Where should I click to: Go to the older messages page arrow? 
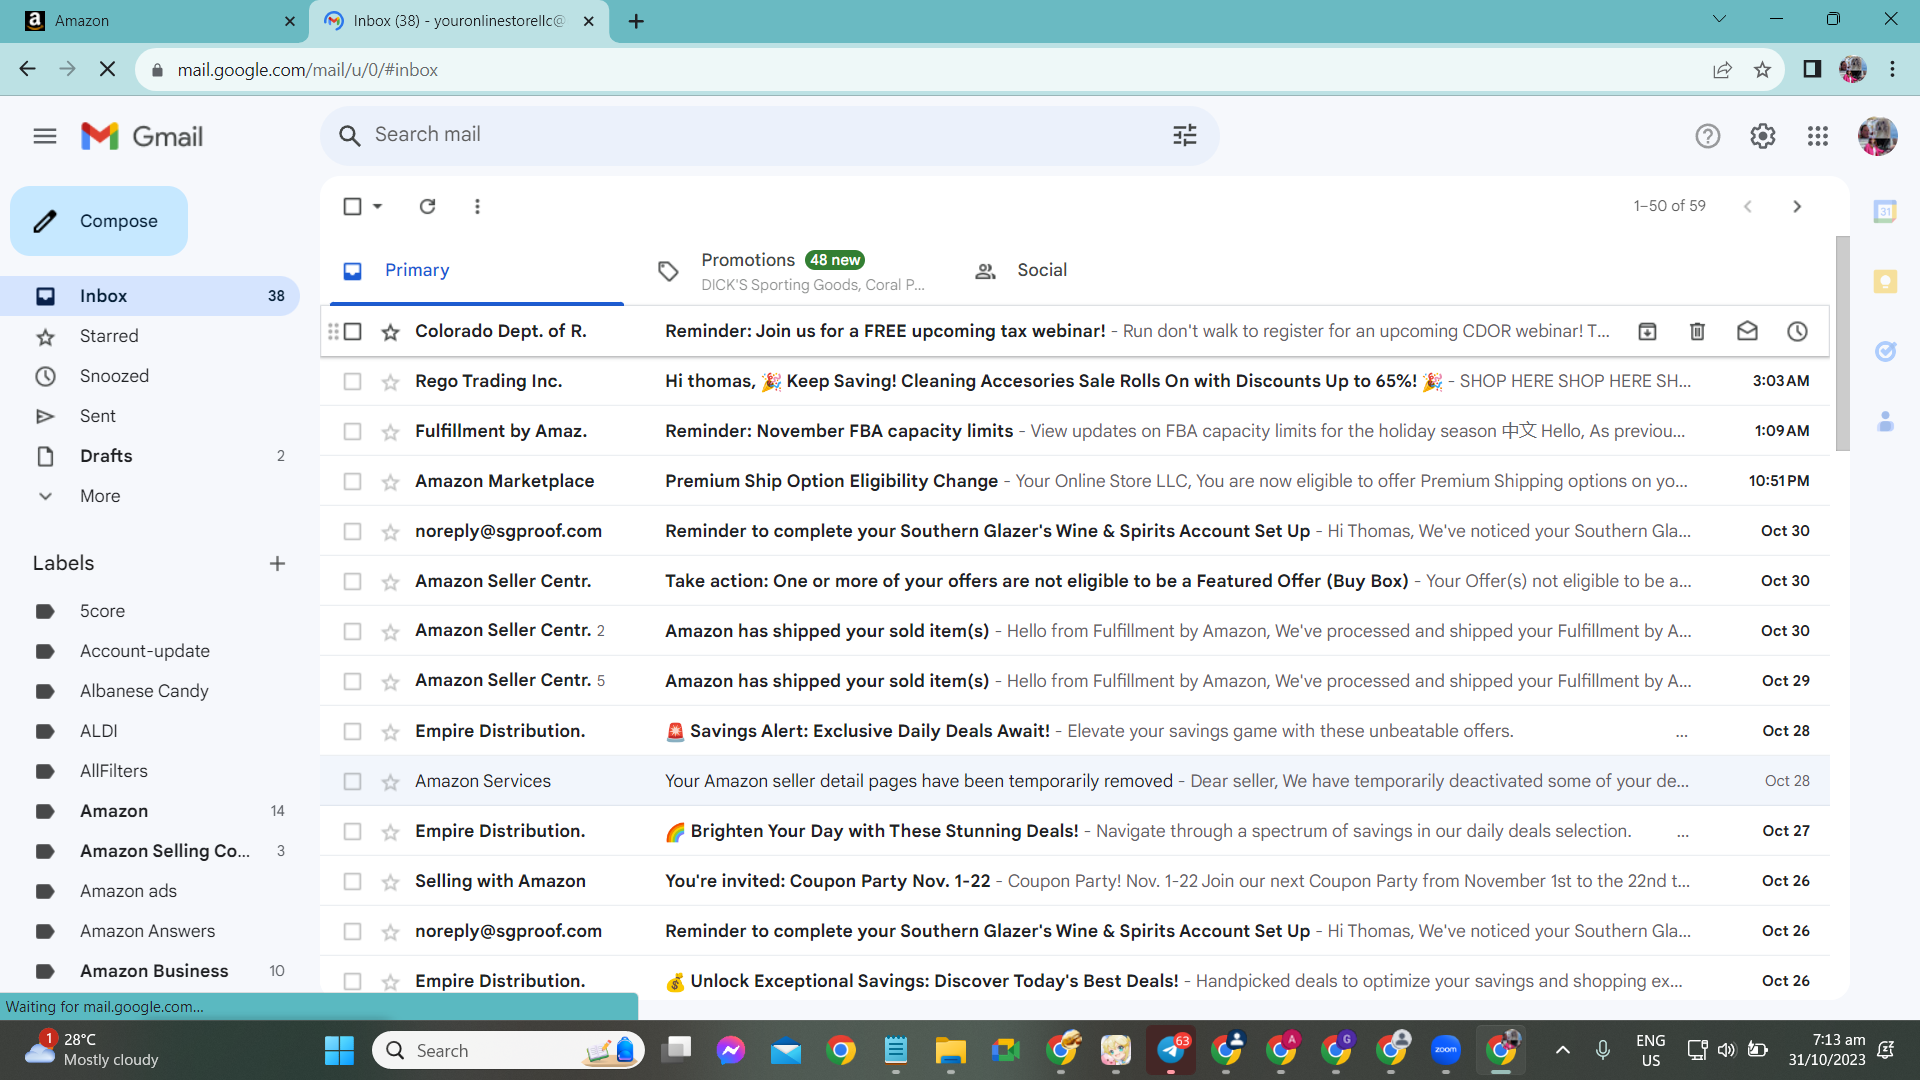click(1797, 206)
